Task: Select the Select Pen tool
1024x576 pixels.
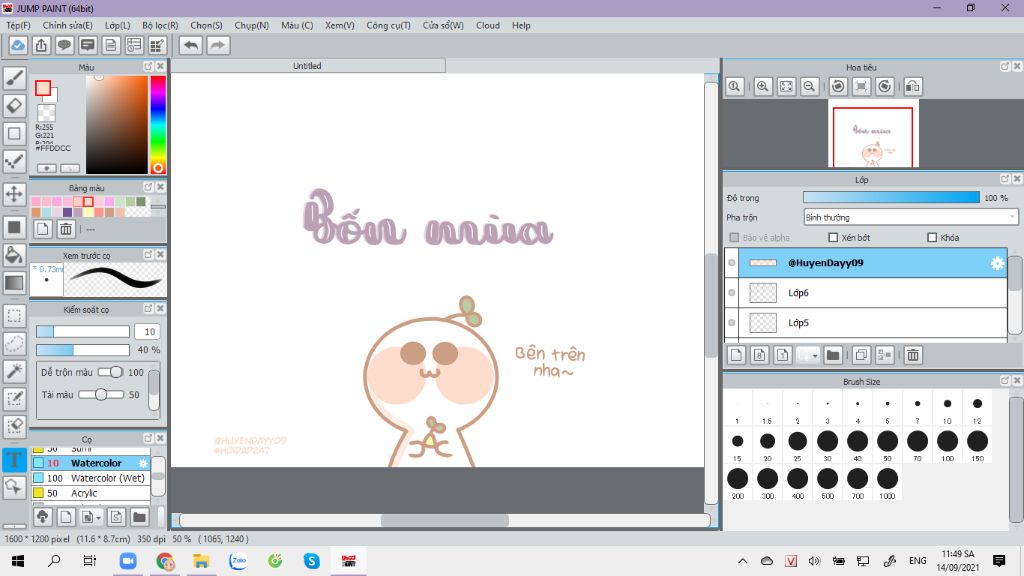Action: tap(14, 398)
